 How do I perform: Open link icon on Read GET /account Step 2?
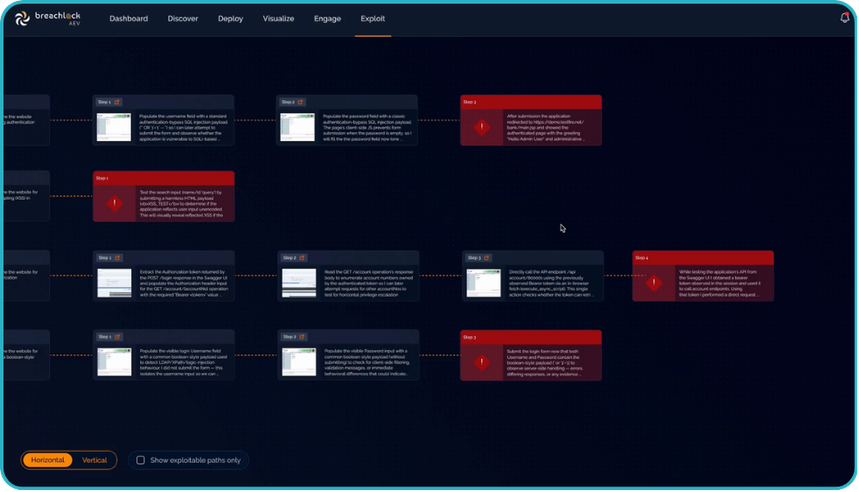(x=302, y=258)
